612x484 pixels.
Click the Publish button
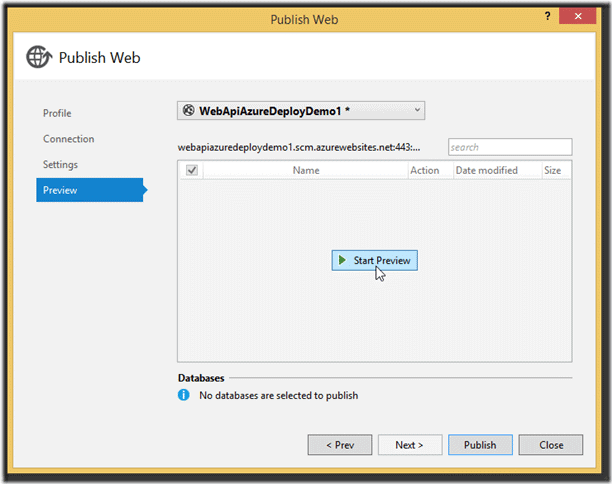[480, 445]
